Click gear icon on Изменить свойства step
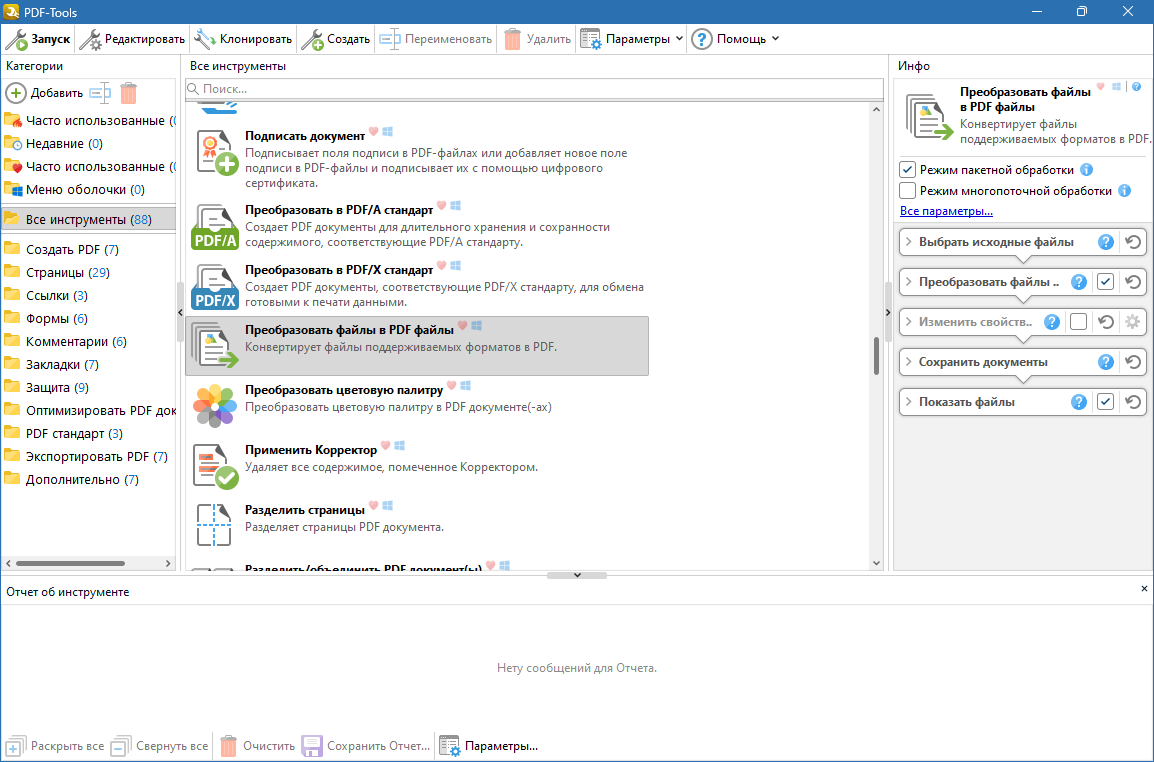 pyautogui.click(x=1132, y=322)
